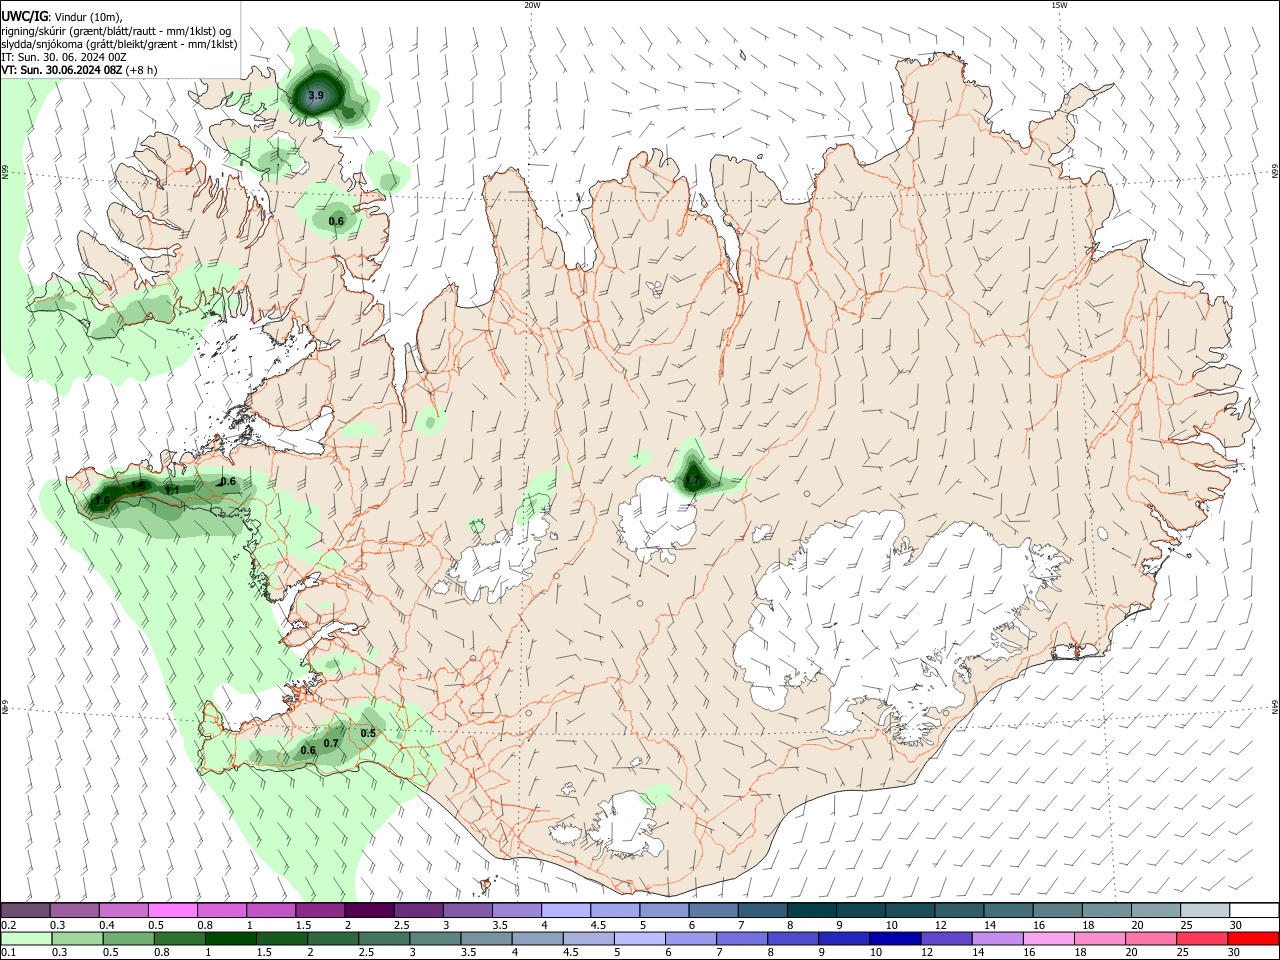Select the medium green 0.5 rain-scale swatch
This screenshot has height=960, width=1280.
(x=128, y=939)
